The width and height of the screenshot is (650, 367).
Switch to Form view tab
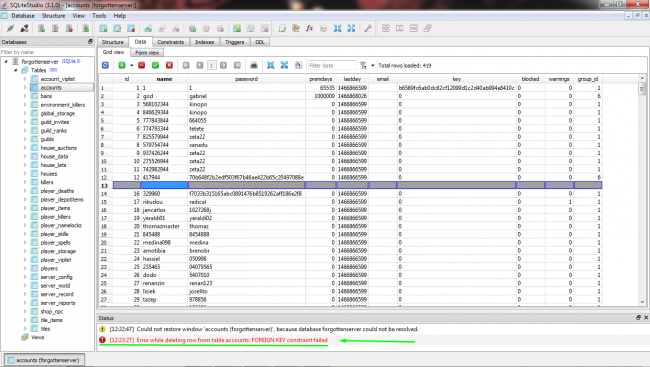click(x=147, y=53)
